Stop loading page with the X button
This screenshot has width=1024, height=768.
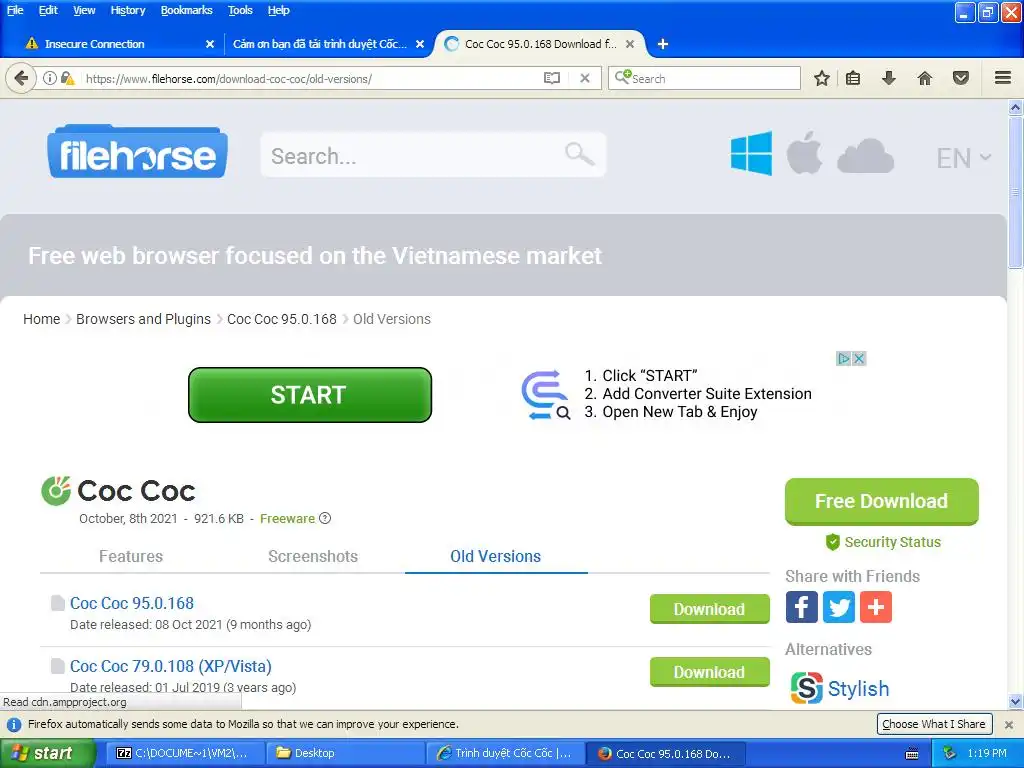click(585, 78)
